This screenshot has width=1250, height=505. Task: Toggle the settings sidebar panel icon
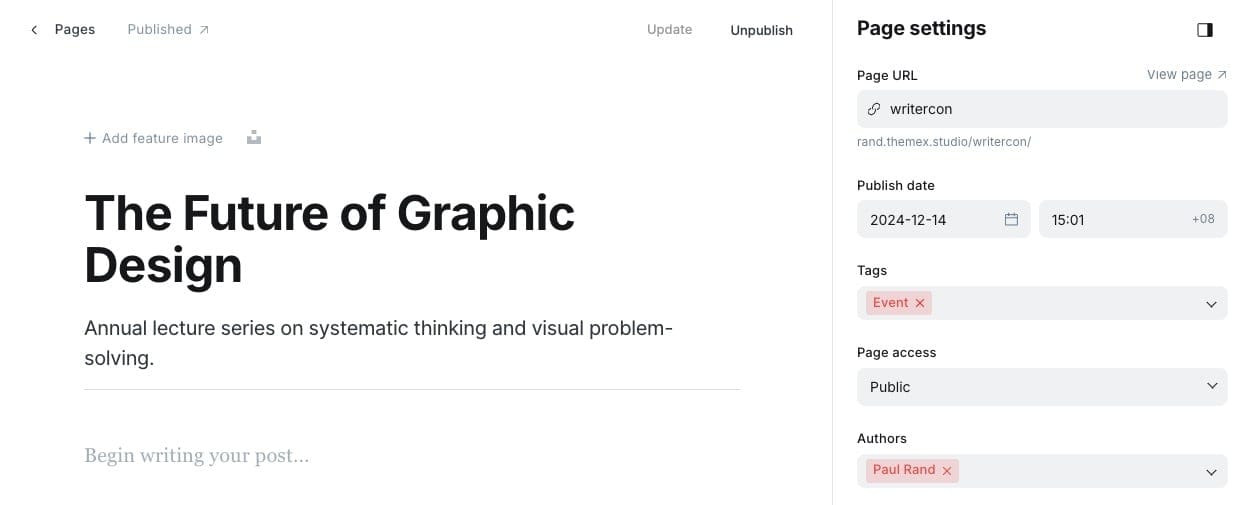point(1204,30)
